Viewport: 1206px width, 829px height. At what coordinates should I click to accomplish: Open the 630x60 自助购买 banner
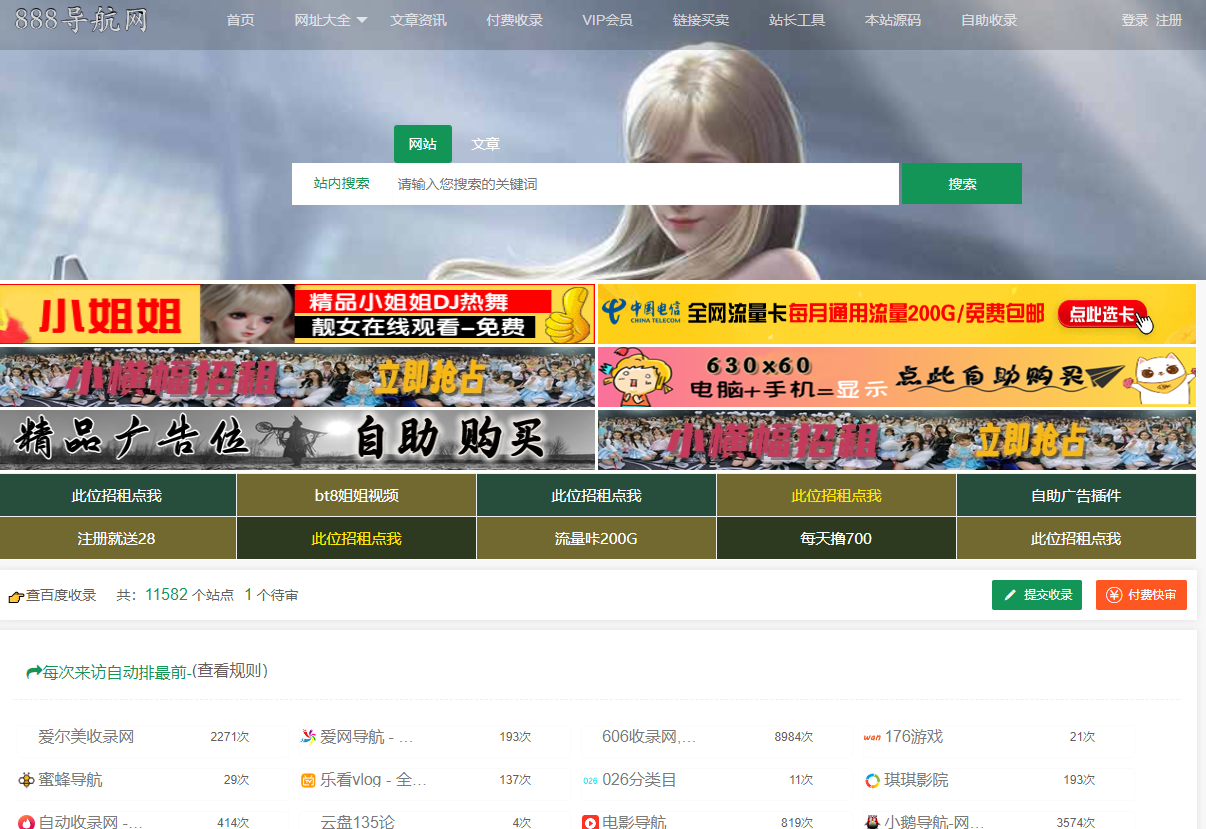(897, 377)
